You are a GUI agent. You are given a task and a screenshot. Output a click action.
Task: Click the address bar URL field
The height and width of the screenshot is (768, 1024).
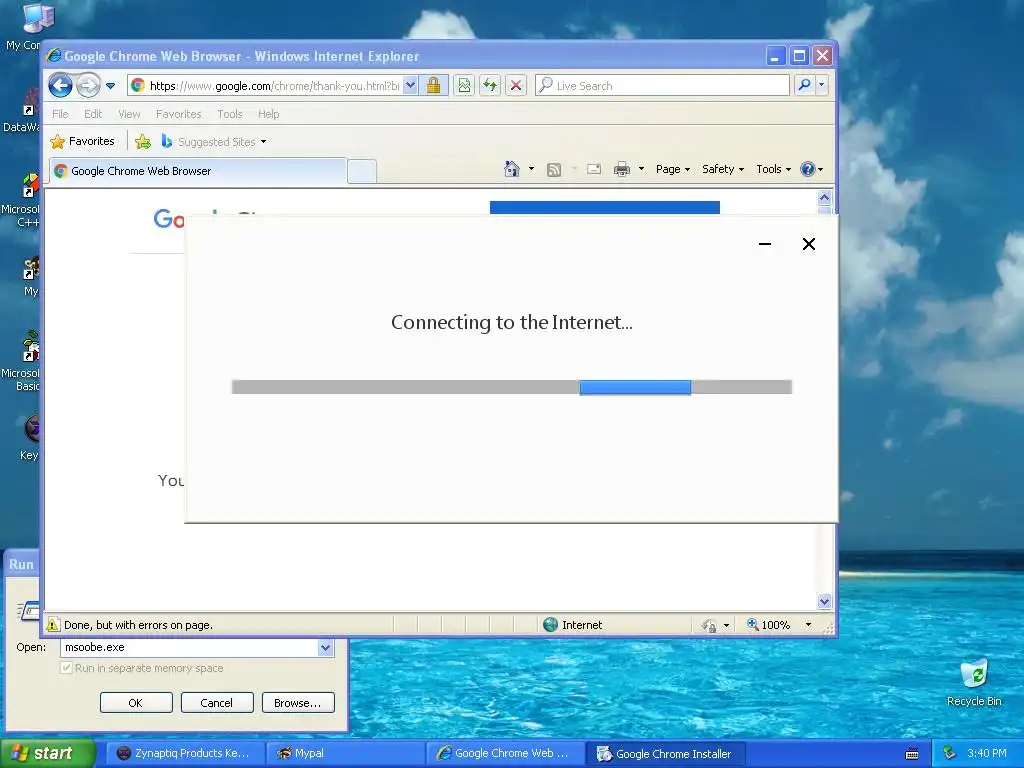[x=265, y=86]
